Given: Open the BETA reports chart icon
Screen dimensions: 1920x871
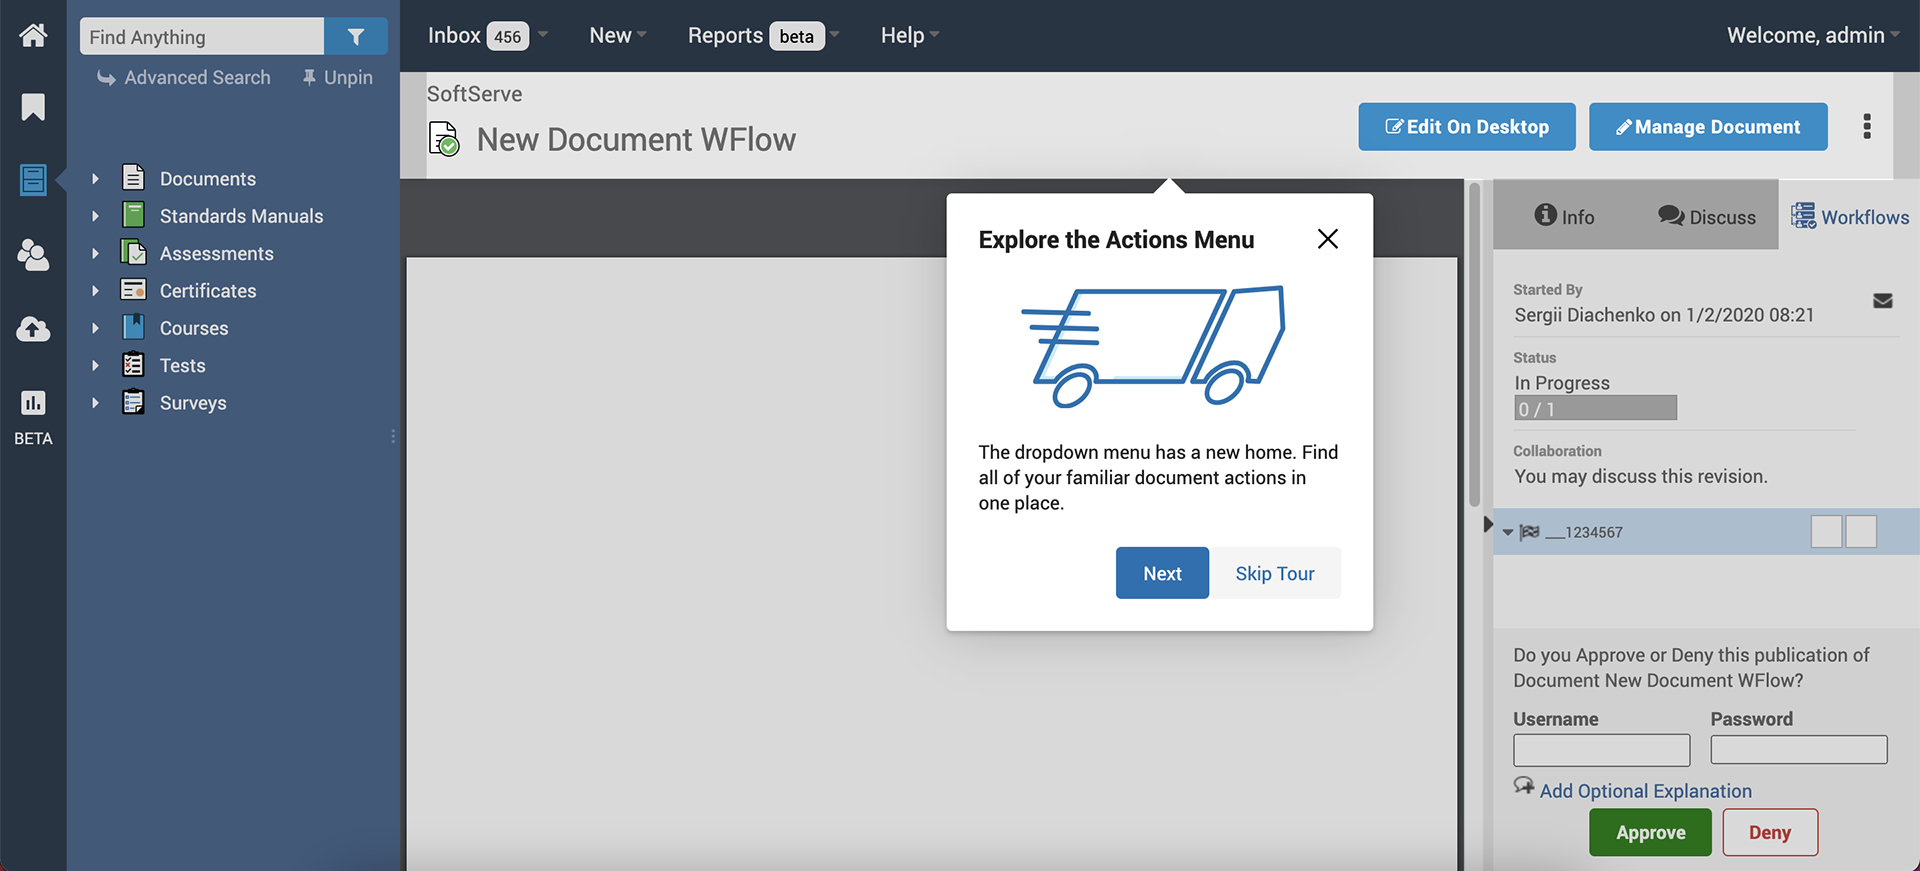Looking at the screenshot, I should coord(33,403).
